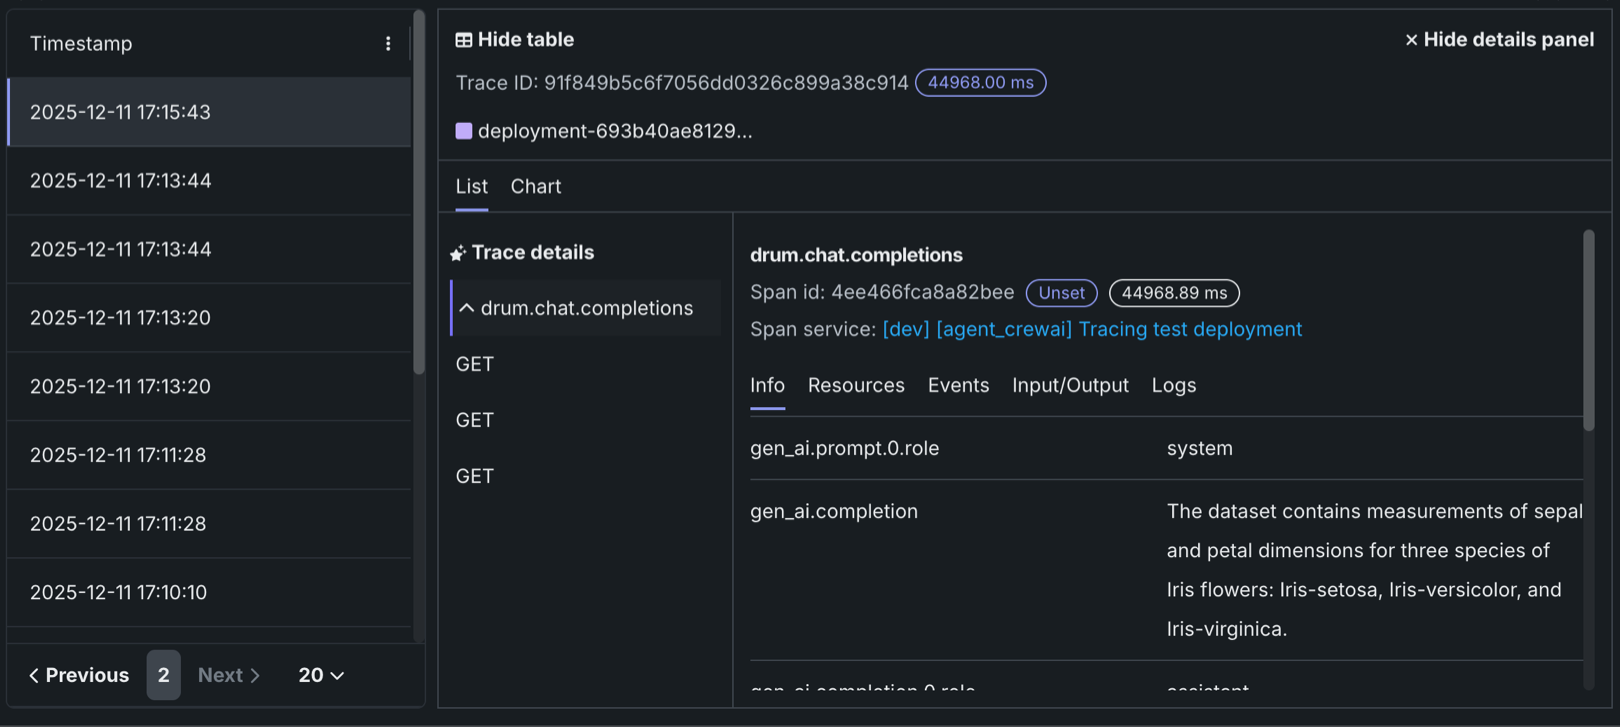Click the 44968.00 ms trace duration badge
The image size is (1620, 727).
click(x=980, y=83)
